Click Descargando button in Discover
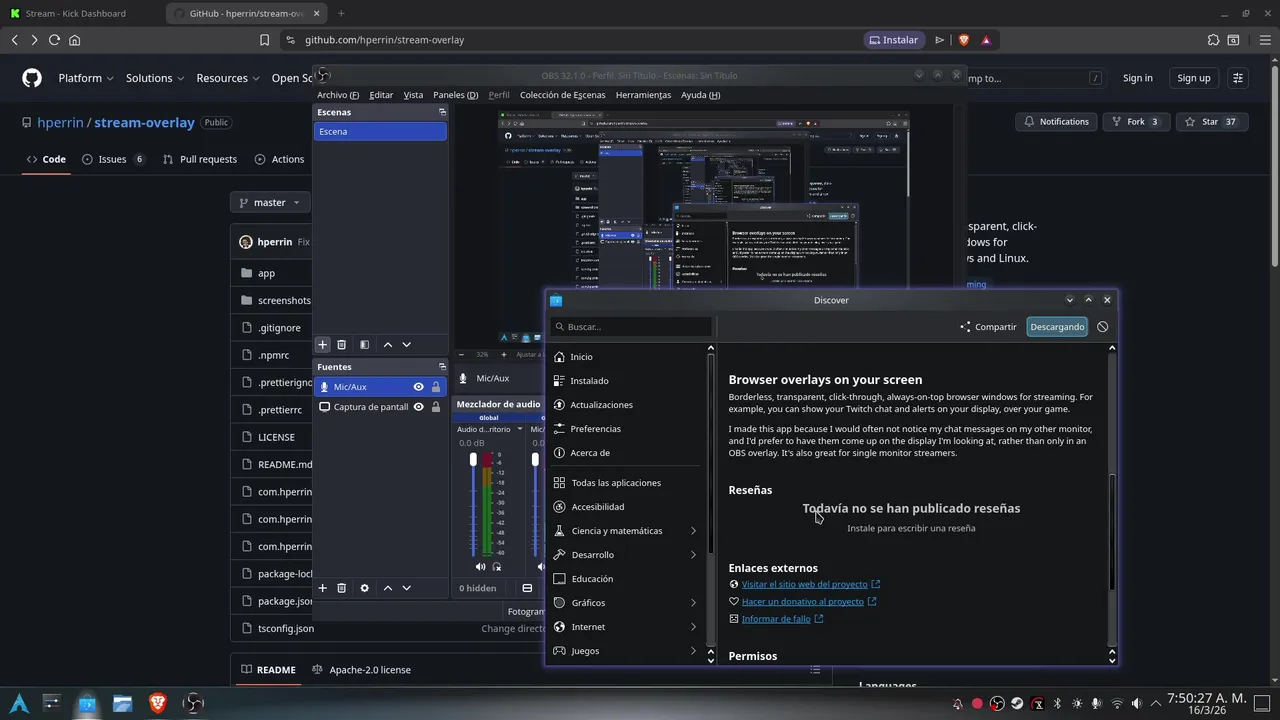Viewport: 1280px width, 720px height. pyautogui.click(x=1057, y=327)
